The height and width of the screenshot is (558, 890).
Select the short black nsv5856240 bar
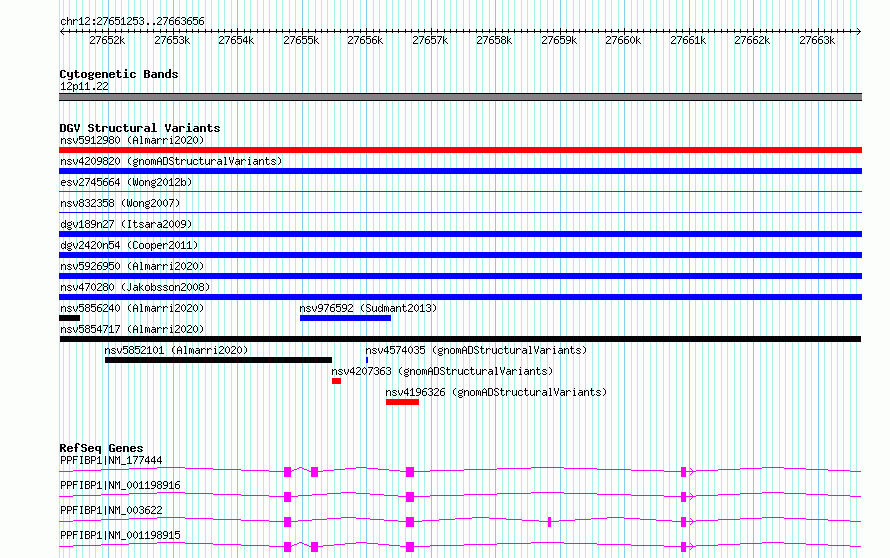click(69, 318)
